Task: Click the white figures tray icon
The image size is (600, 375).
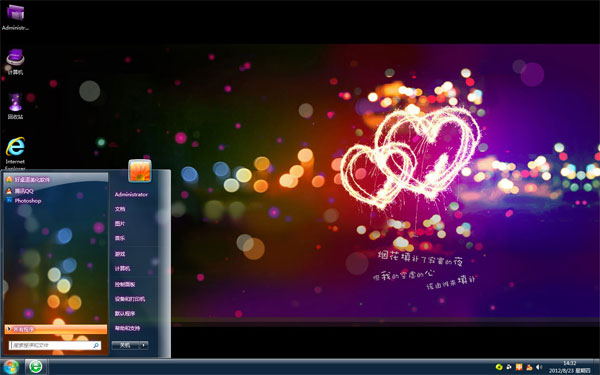Action: [509, 367]
